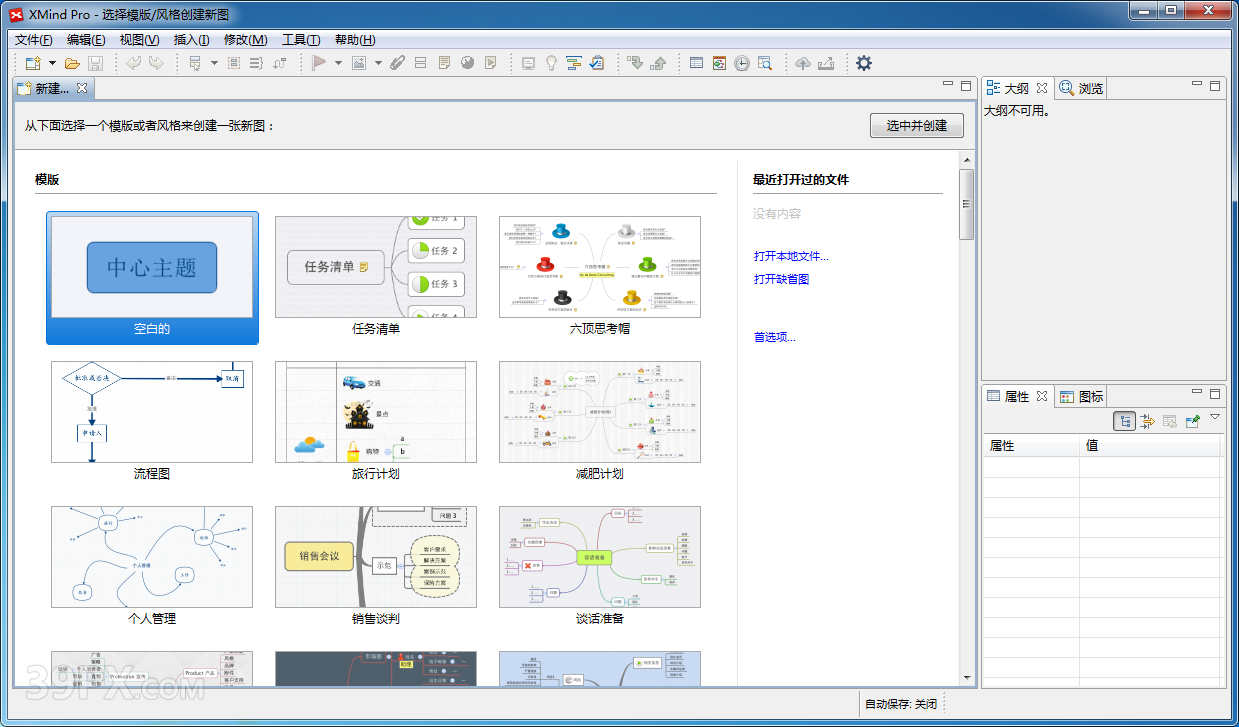Click the label toolbar icon
Viewport: 1239px width, 727px height.
click(420, 63)
